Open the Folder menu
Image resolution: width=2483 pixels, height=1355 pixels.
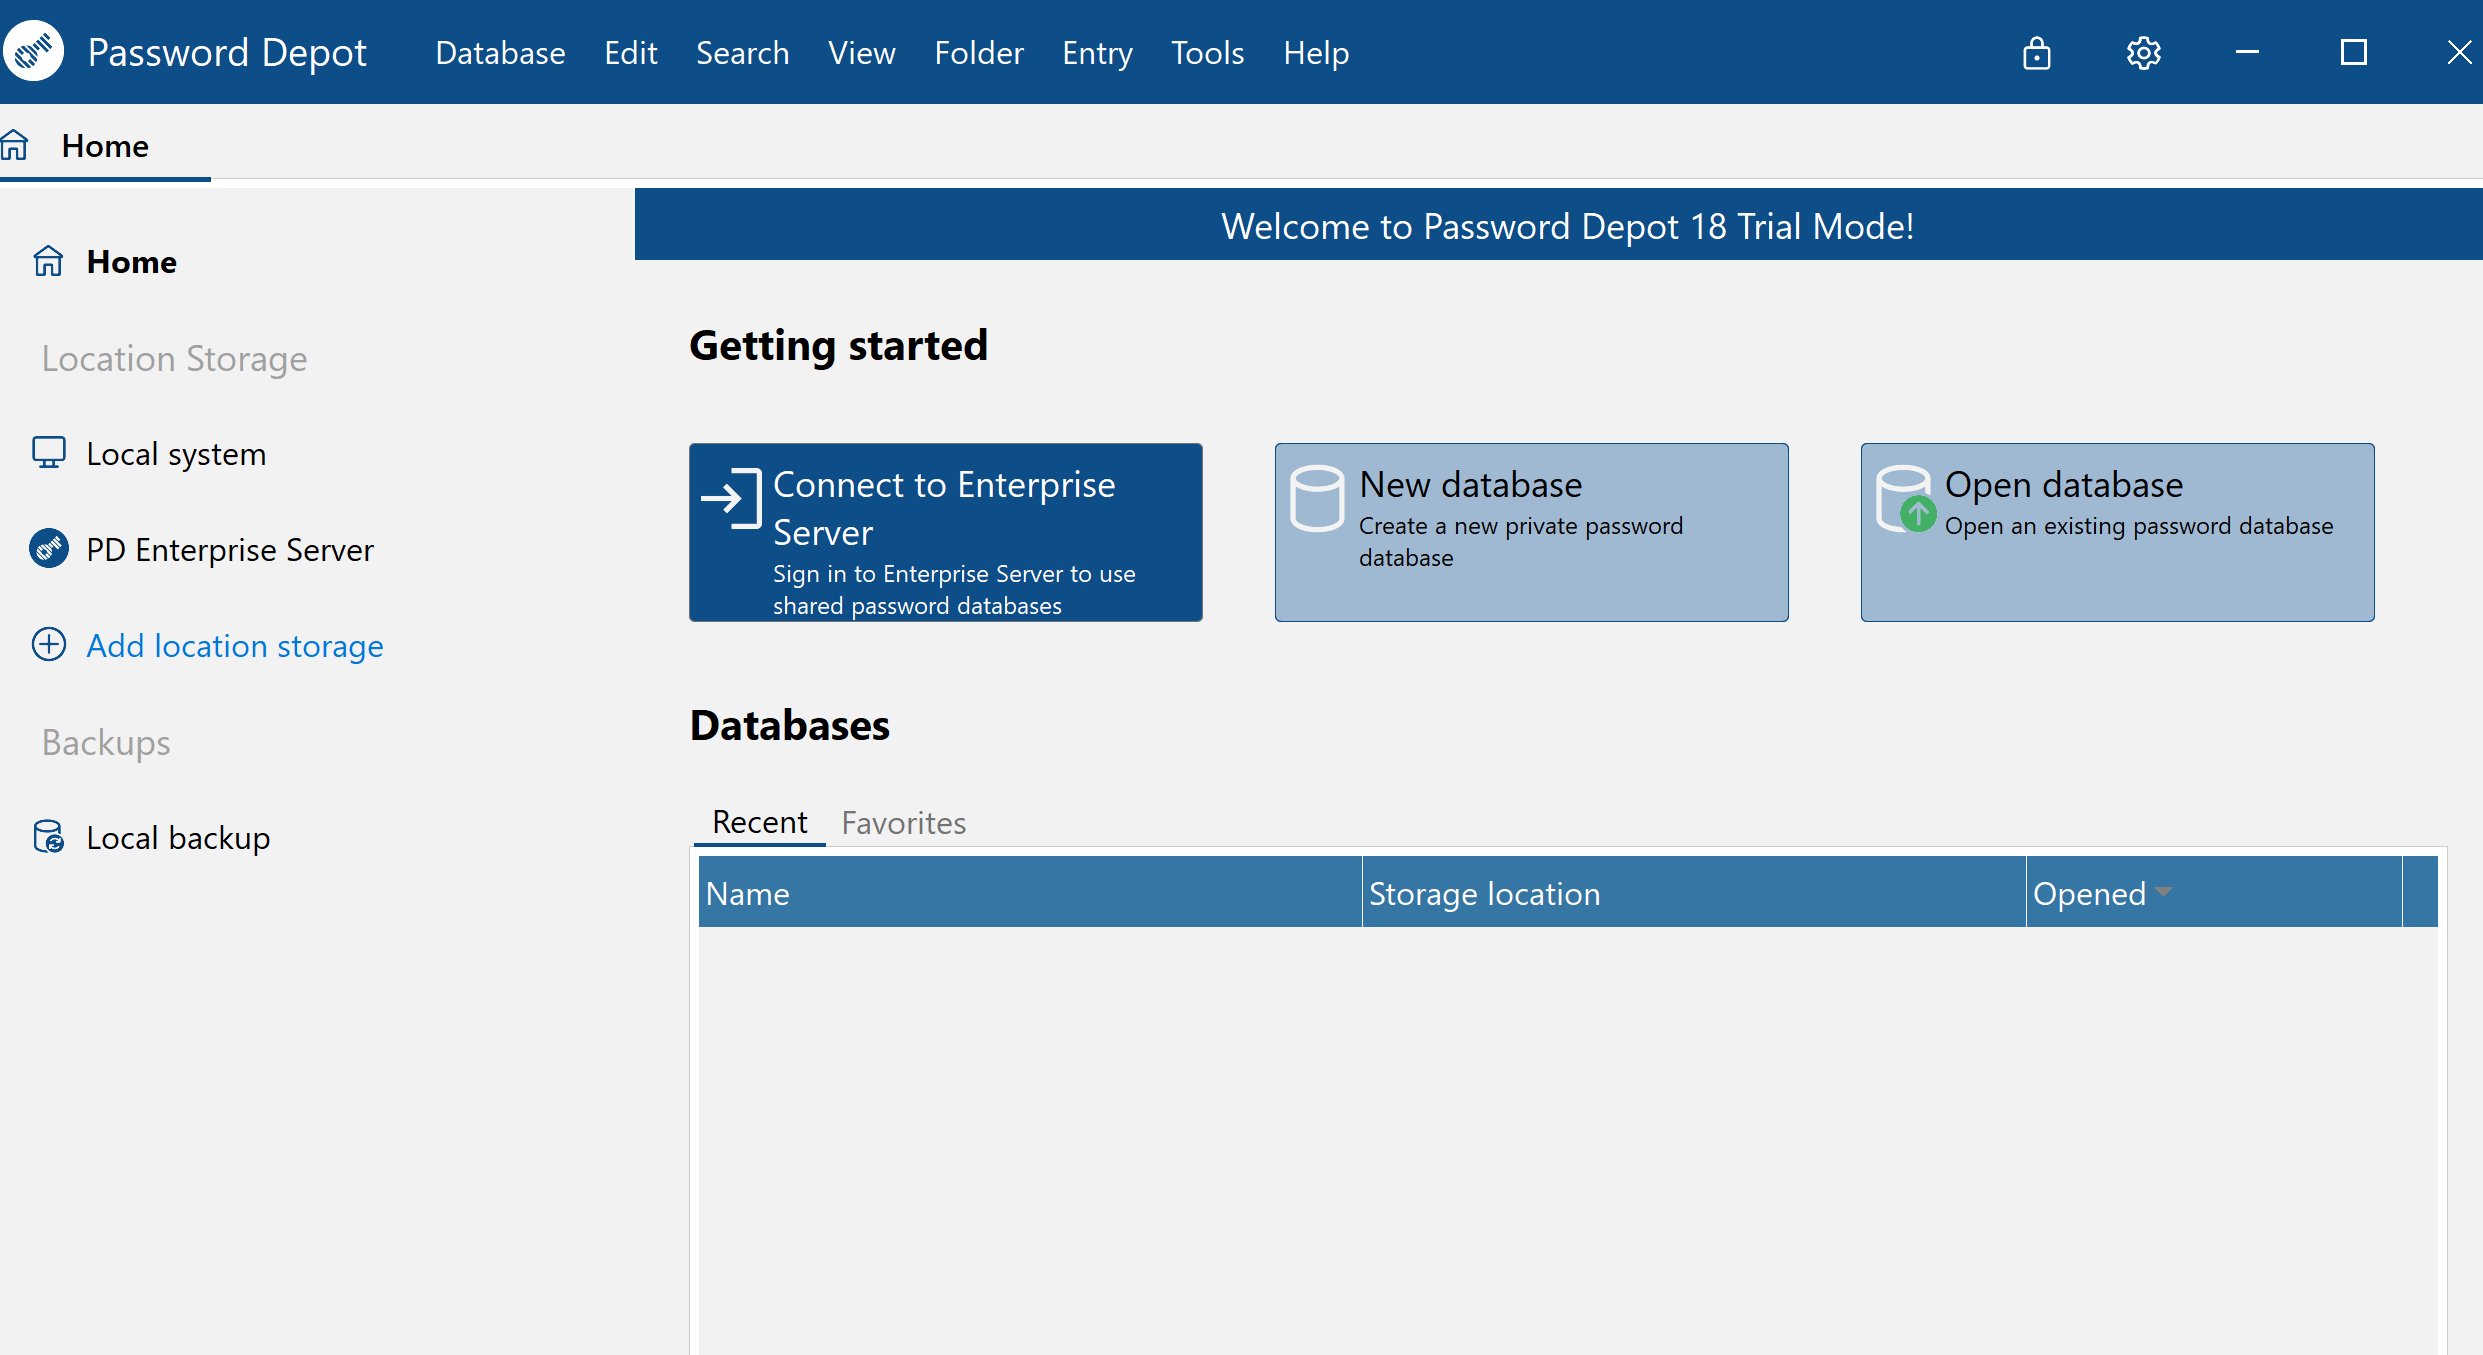[978, 52]
